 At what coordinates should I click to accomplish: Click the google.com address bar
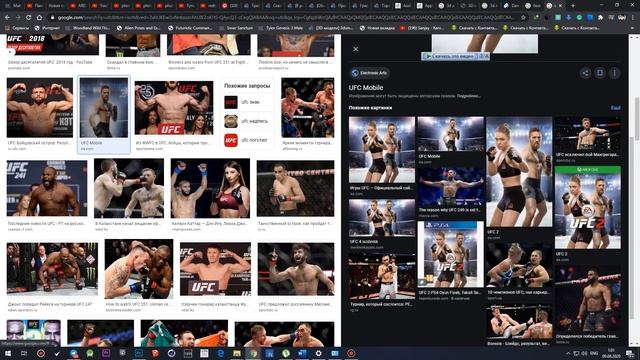[x=286, y=18]
